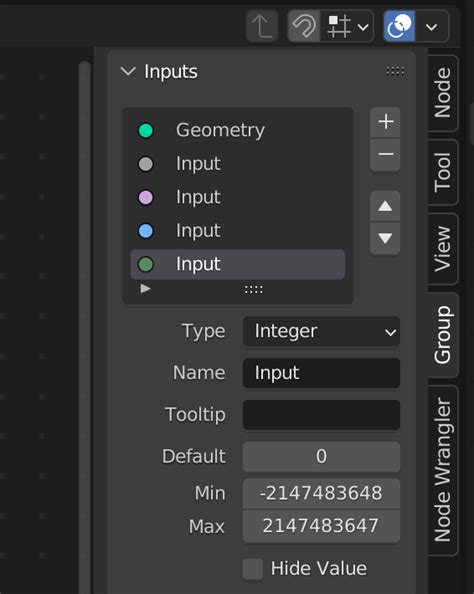Switch to the View sidebar tab
Image resolution: width=474 pixels, height=594 pixels.
(443, 249)
